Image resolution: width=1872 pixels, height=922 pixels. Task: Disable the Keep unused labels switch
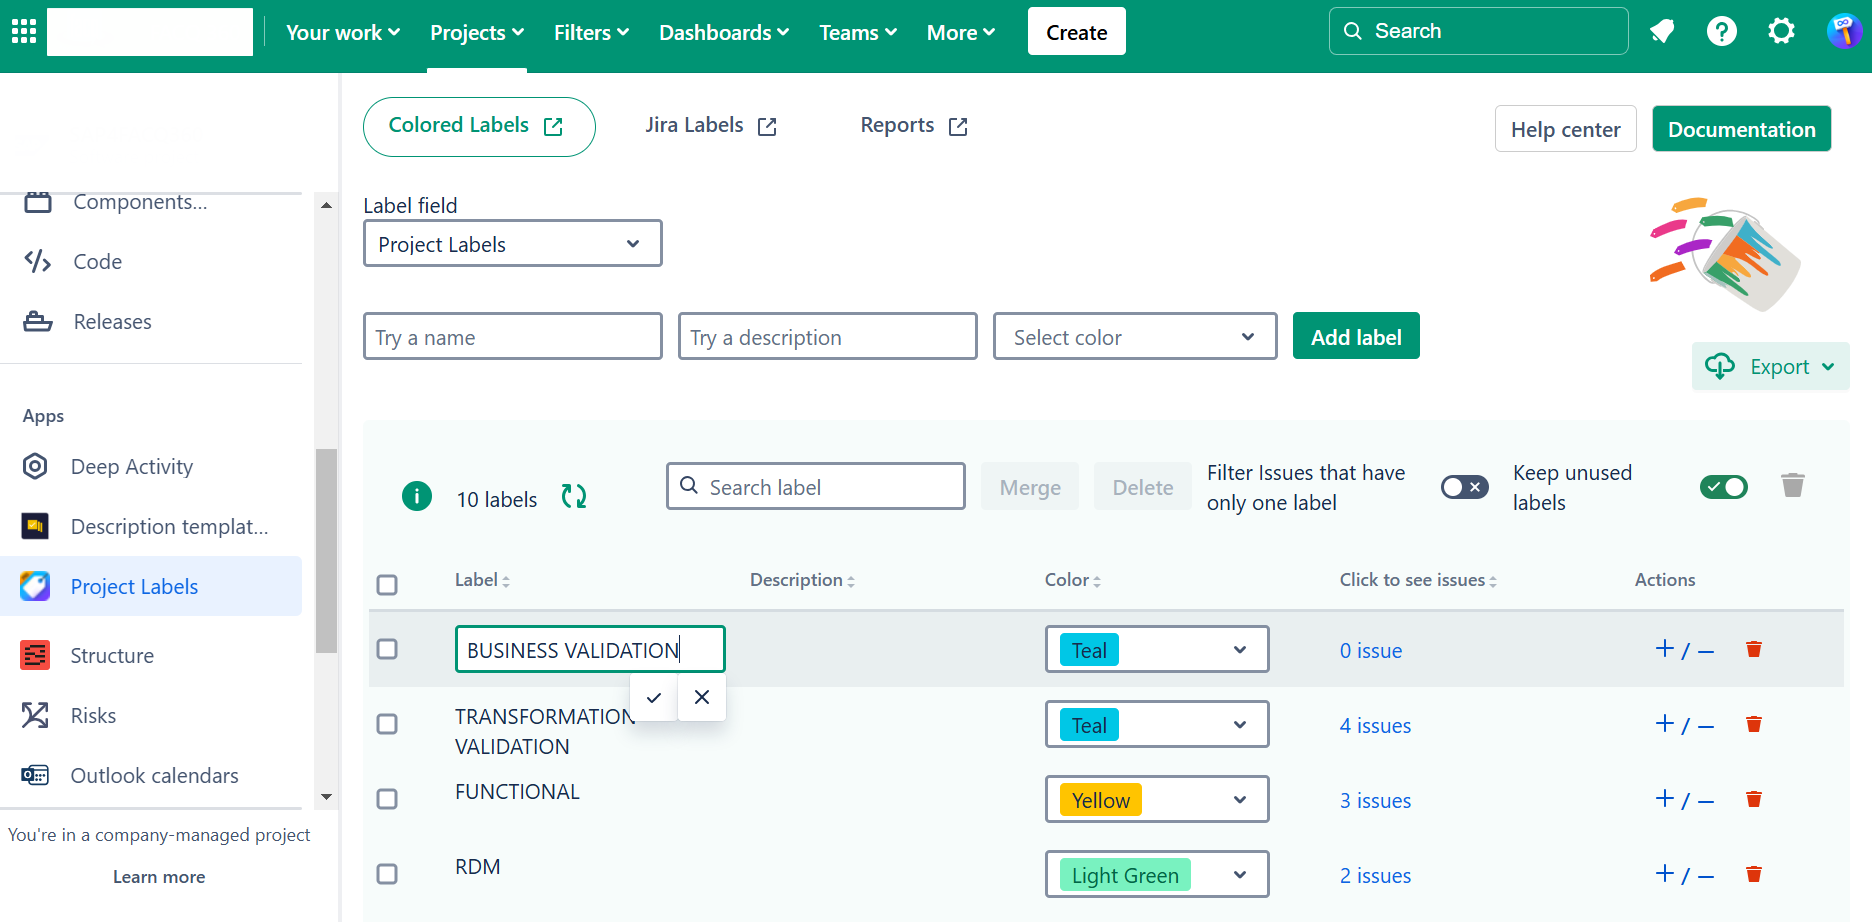point(1723,487)
